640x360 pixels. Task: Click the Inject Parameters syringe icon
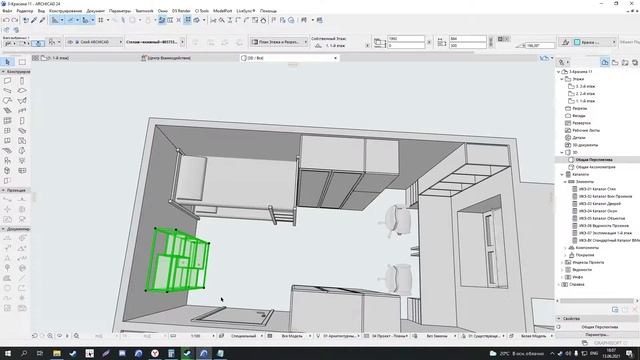pos(42,20)
